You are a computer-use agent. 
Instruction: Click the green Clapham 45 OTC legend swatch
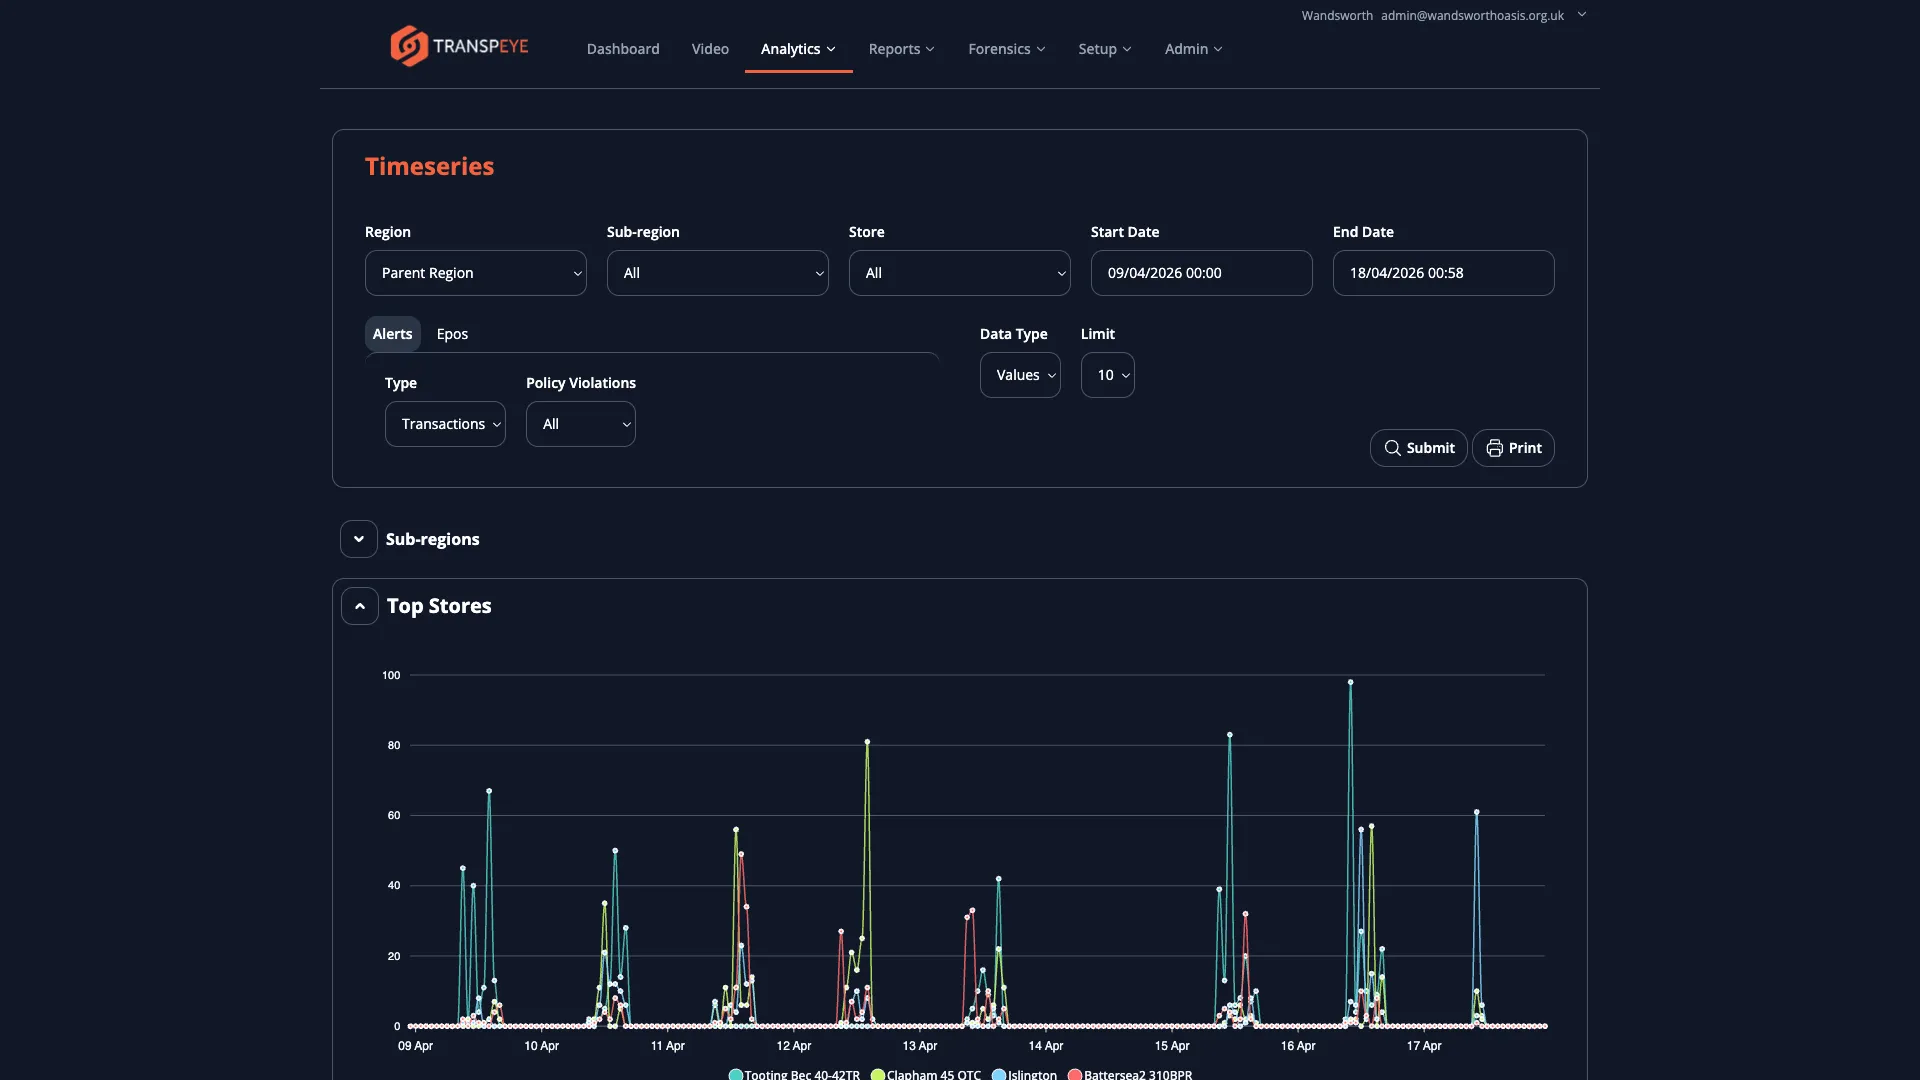click(878, 1074)
